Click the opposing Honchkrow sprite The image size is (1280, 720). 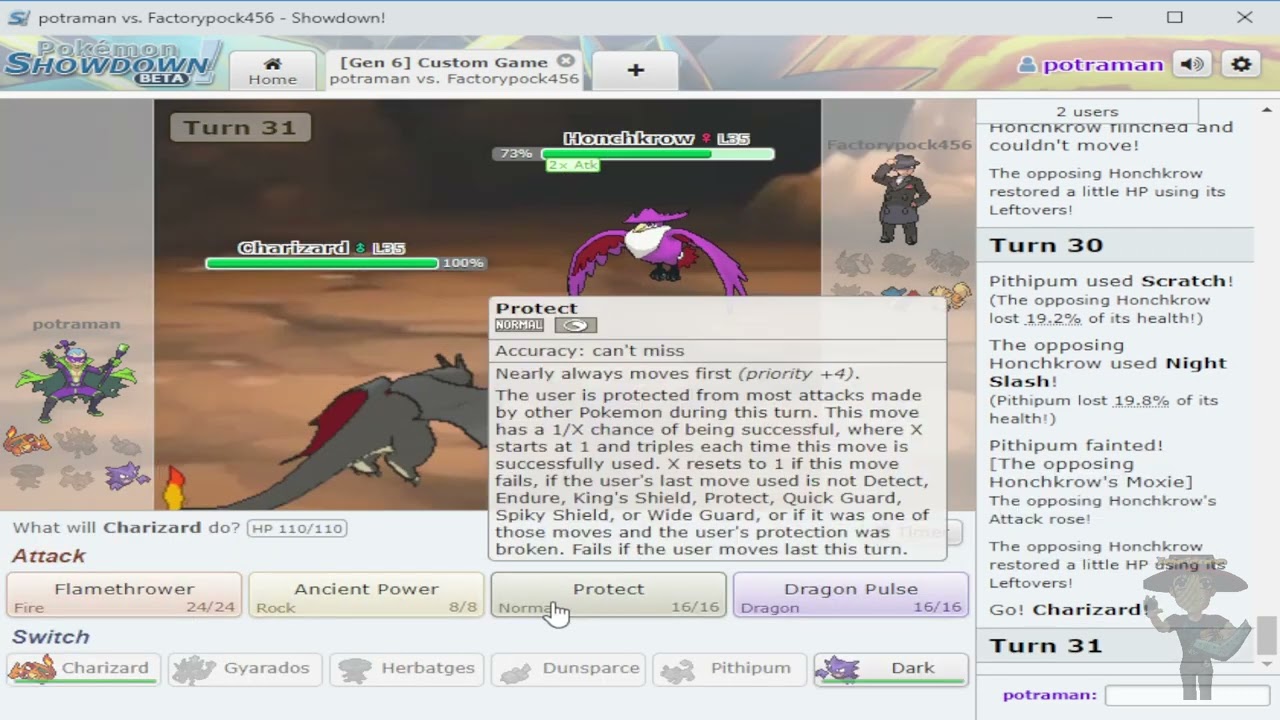tap(657, 252)
